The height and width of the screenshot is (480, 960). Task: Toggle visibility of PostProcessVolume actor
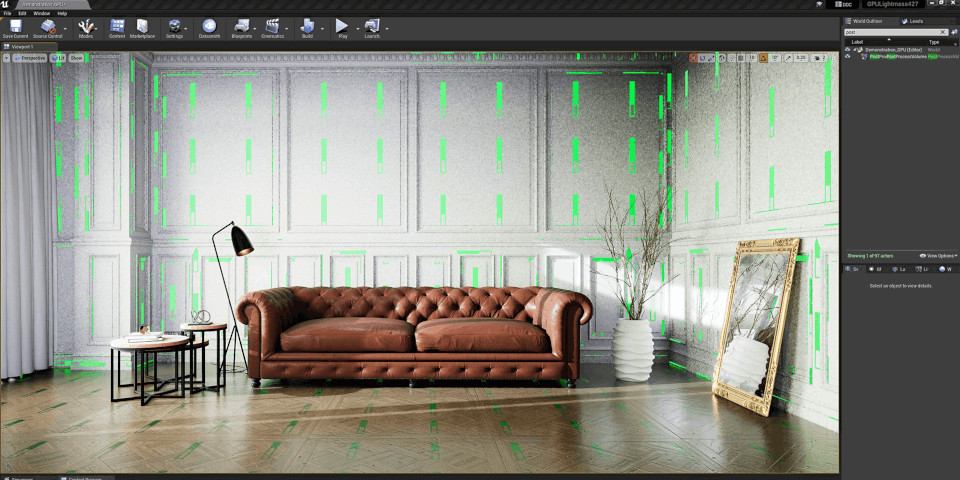pos(847,57)
